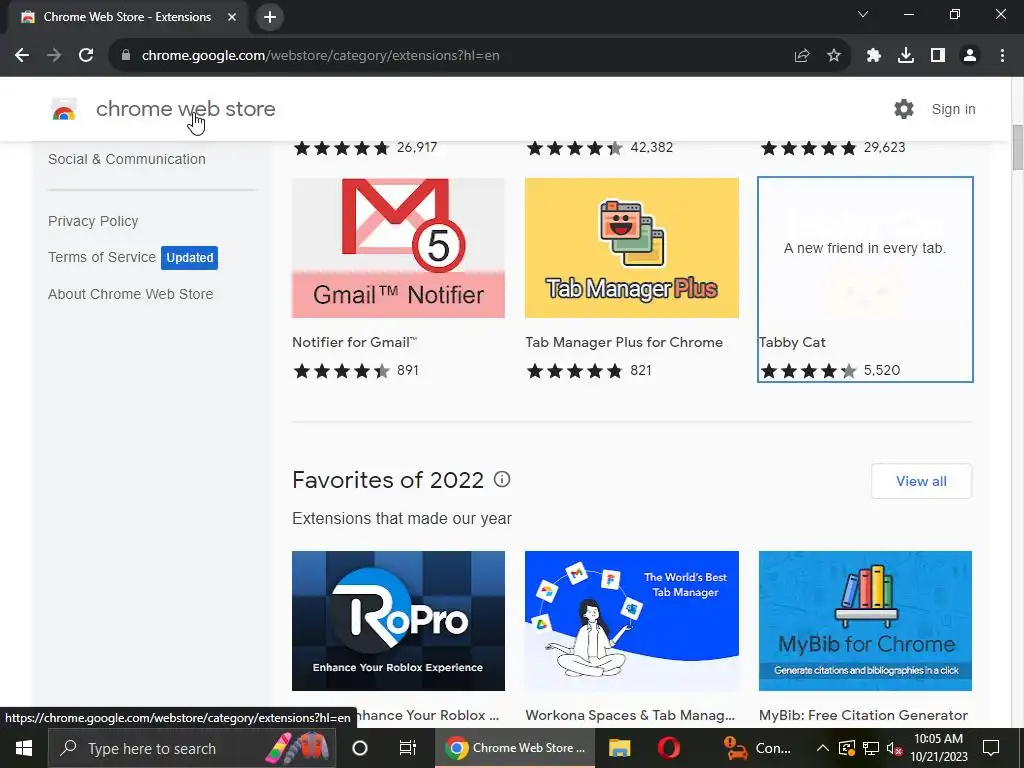This screenshot has width=1024, height=768.
Task: Open web store settings gear
Action: click(904, 109)
